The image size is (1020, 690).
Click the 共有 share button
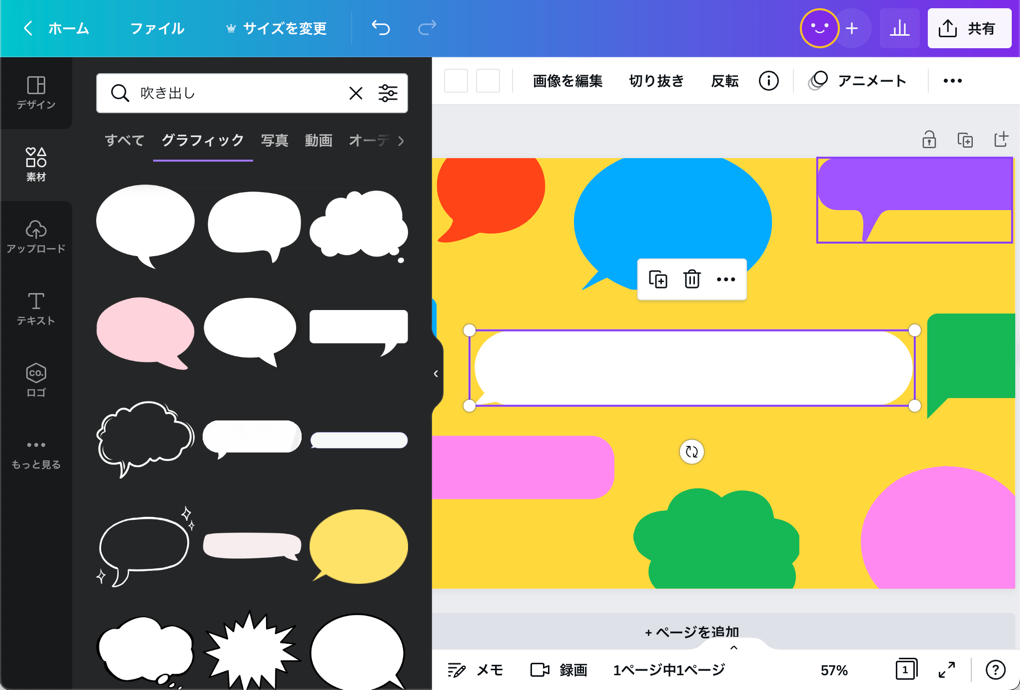tap(969, 28)
